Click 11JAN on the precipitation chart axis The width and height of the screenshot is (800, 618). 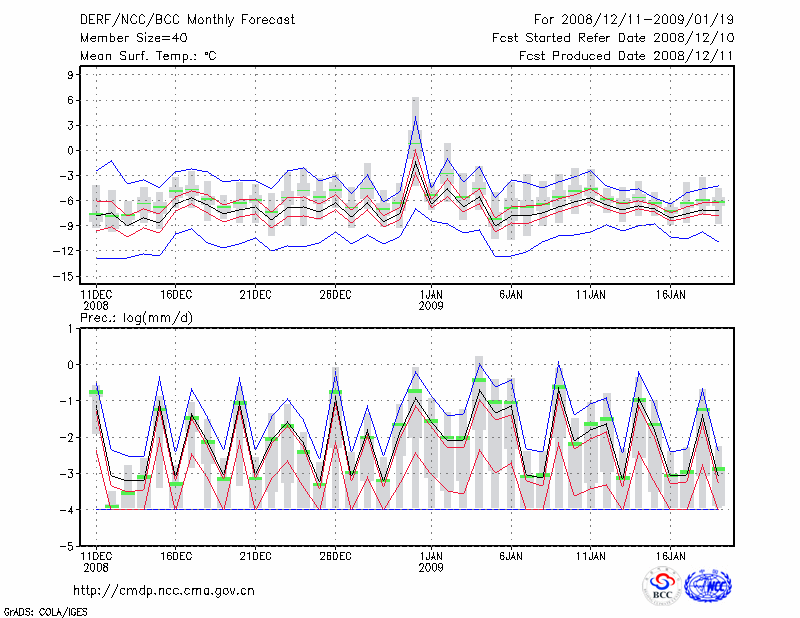(x=591, y=555)
